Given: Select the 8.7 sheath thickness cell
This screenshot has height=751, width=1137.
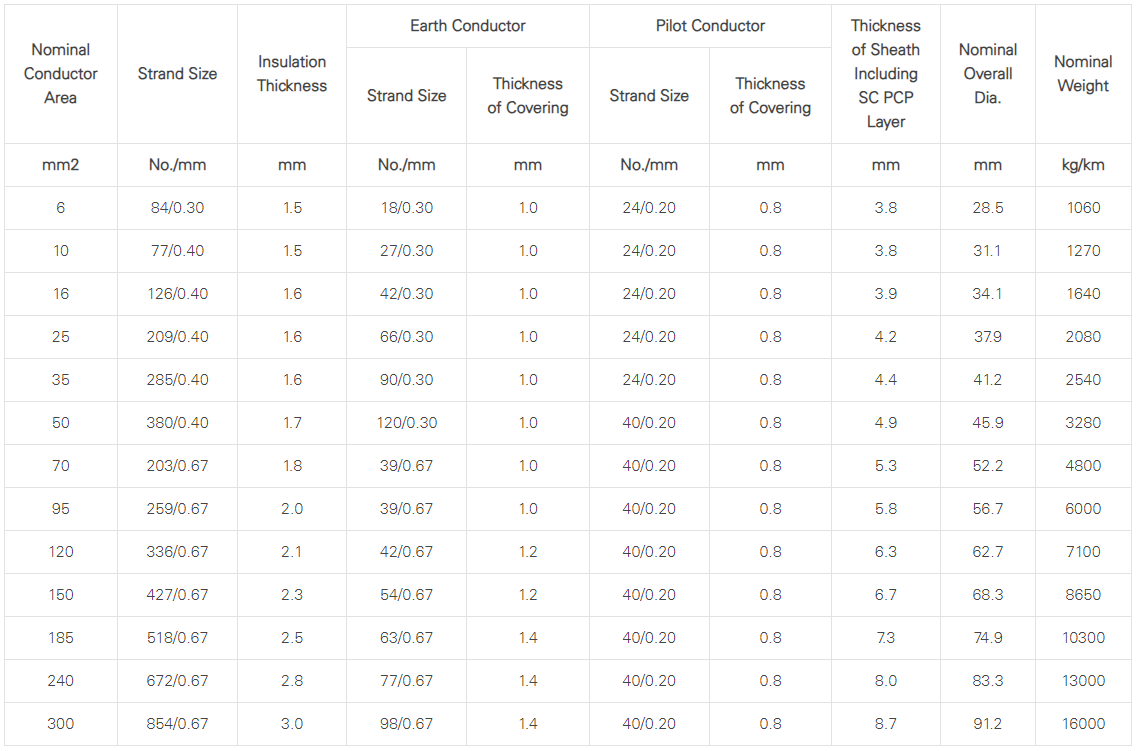Looking at the screenshot, I should 885,723.
